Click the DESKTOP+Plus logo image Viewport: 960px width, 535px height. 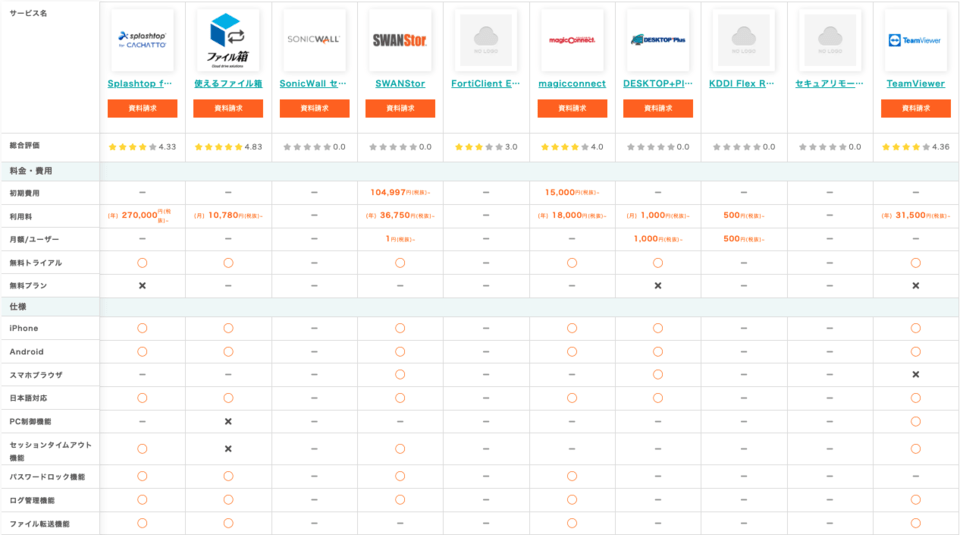[658, 40]
